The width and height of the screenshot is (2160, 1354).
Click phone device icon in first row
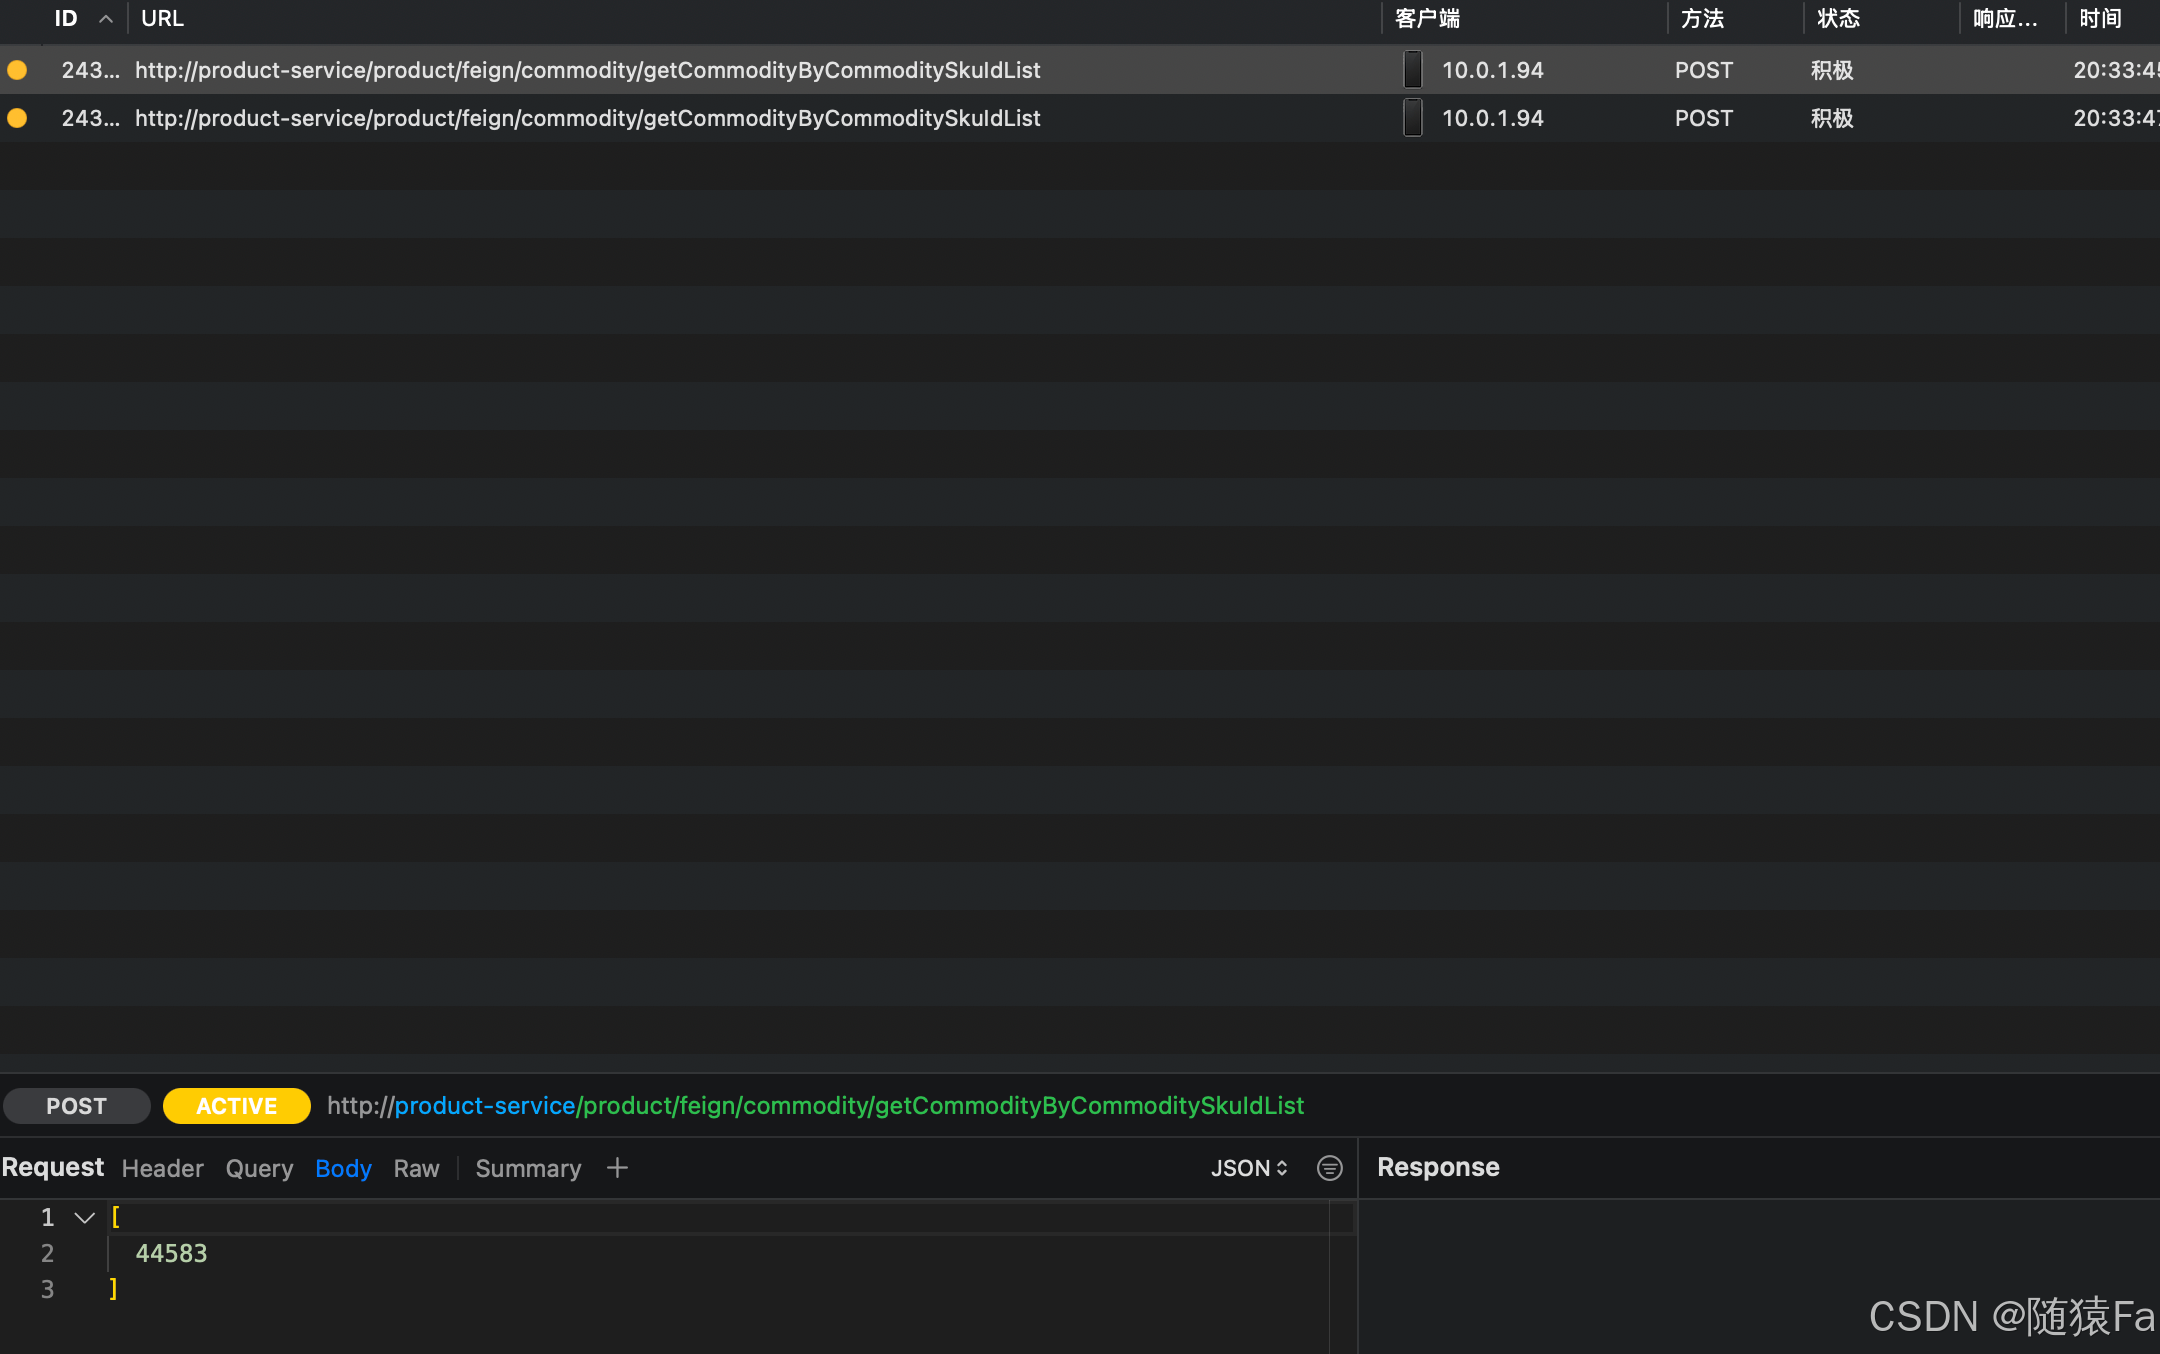1412,70
